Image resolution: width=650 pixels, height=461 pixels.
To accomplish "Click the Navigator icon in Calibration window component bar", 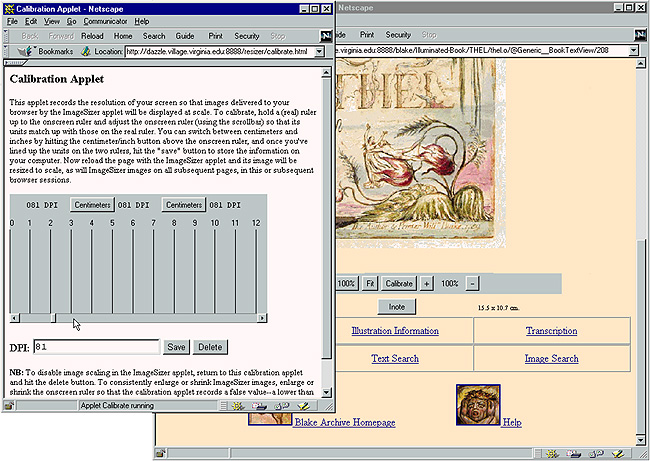I will 238,406.
